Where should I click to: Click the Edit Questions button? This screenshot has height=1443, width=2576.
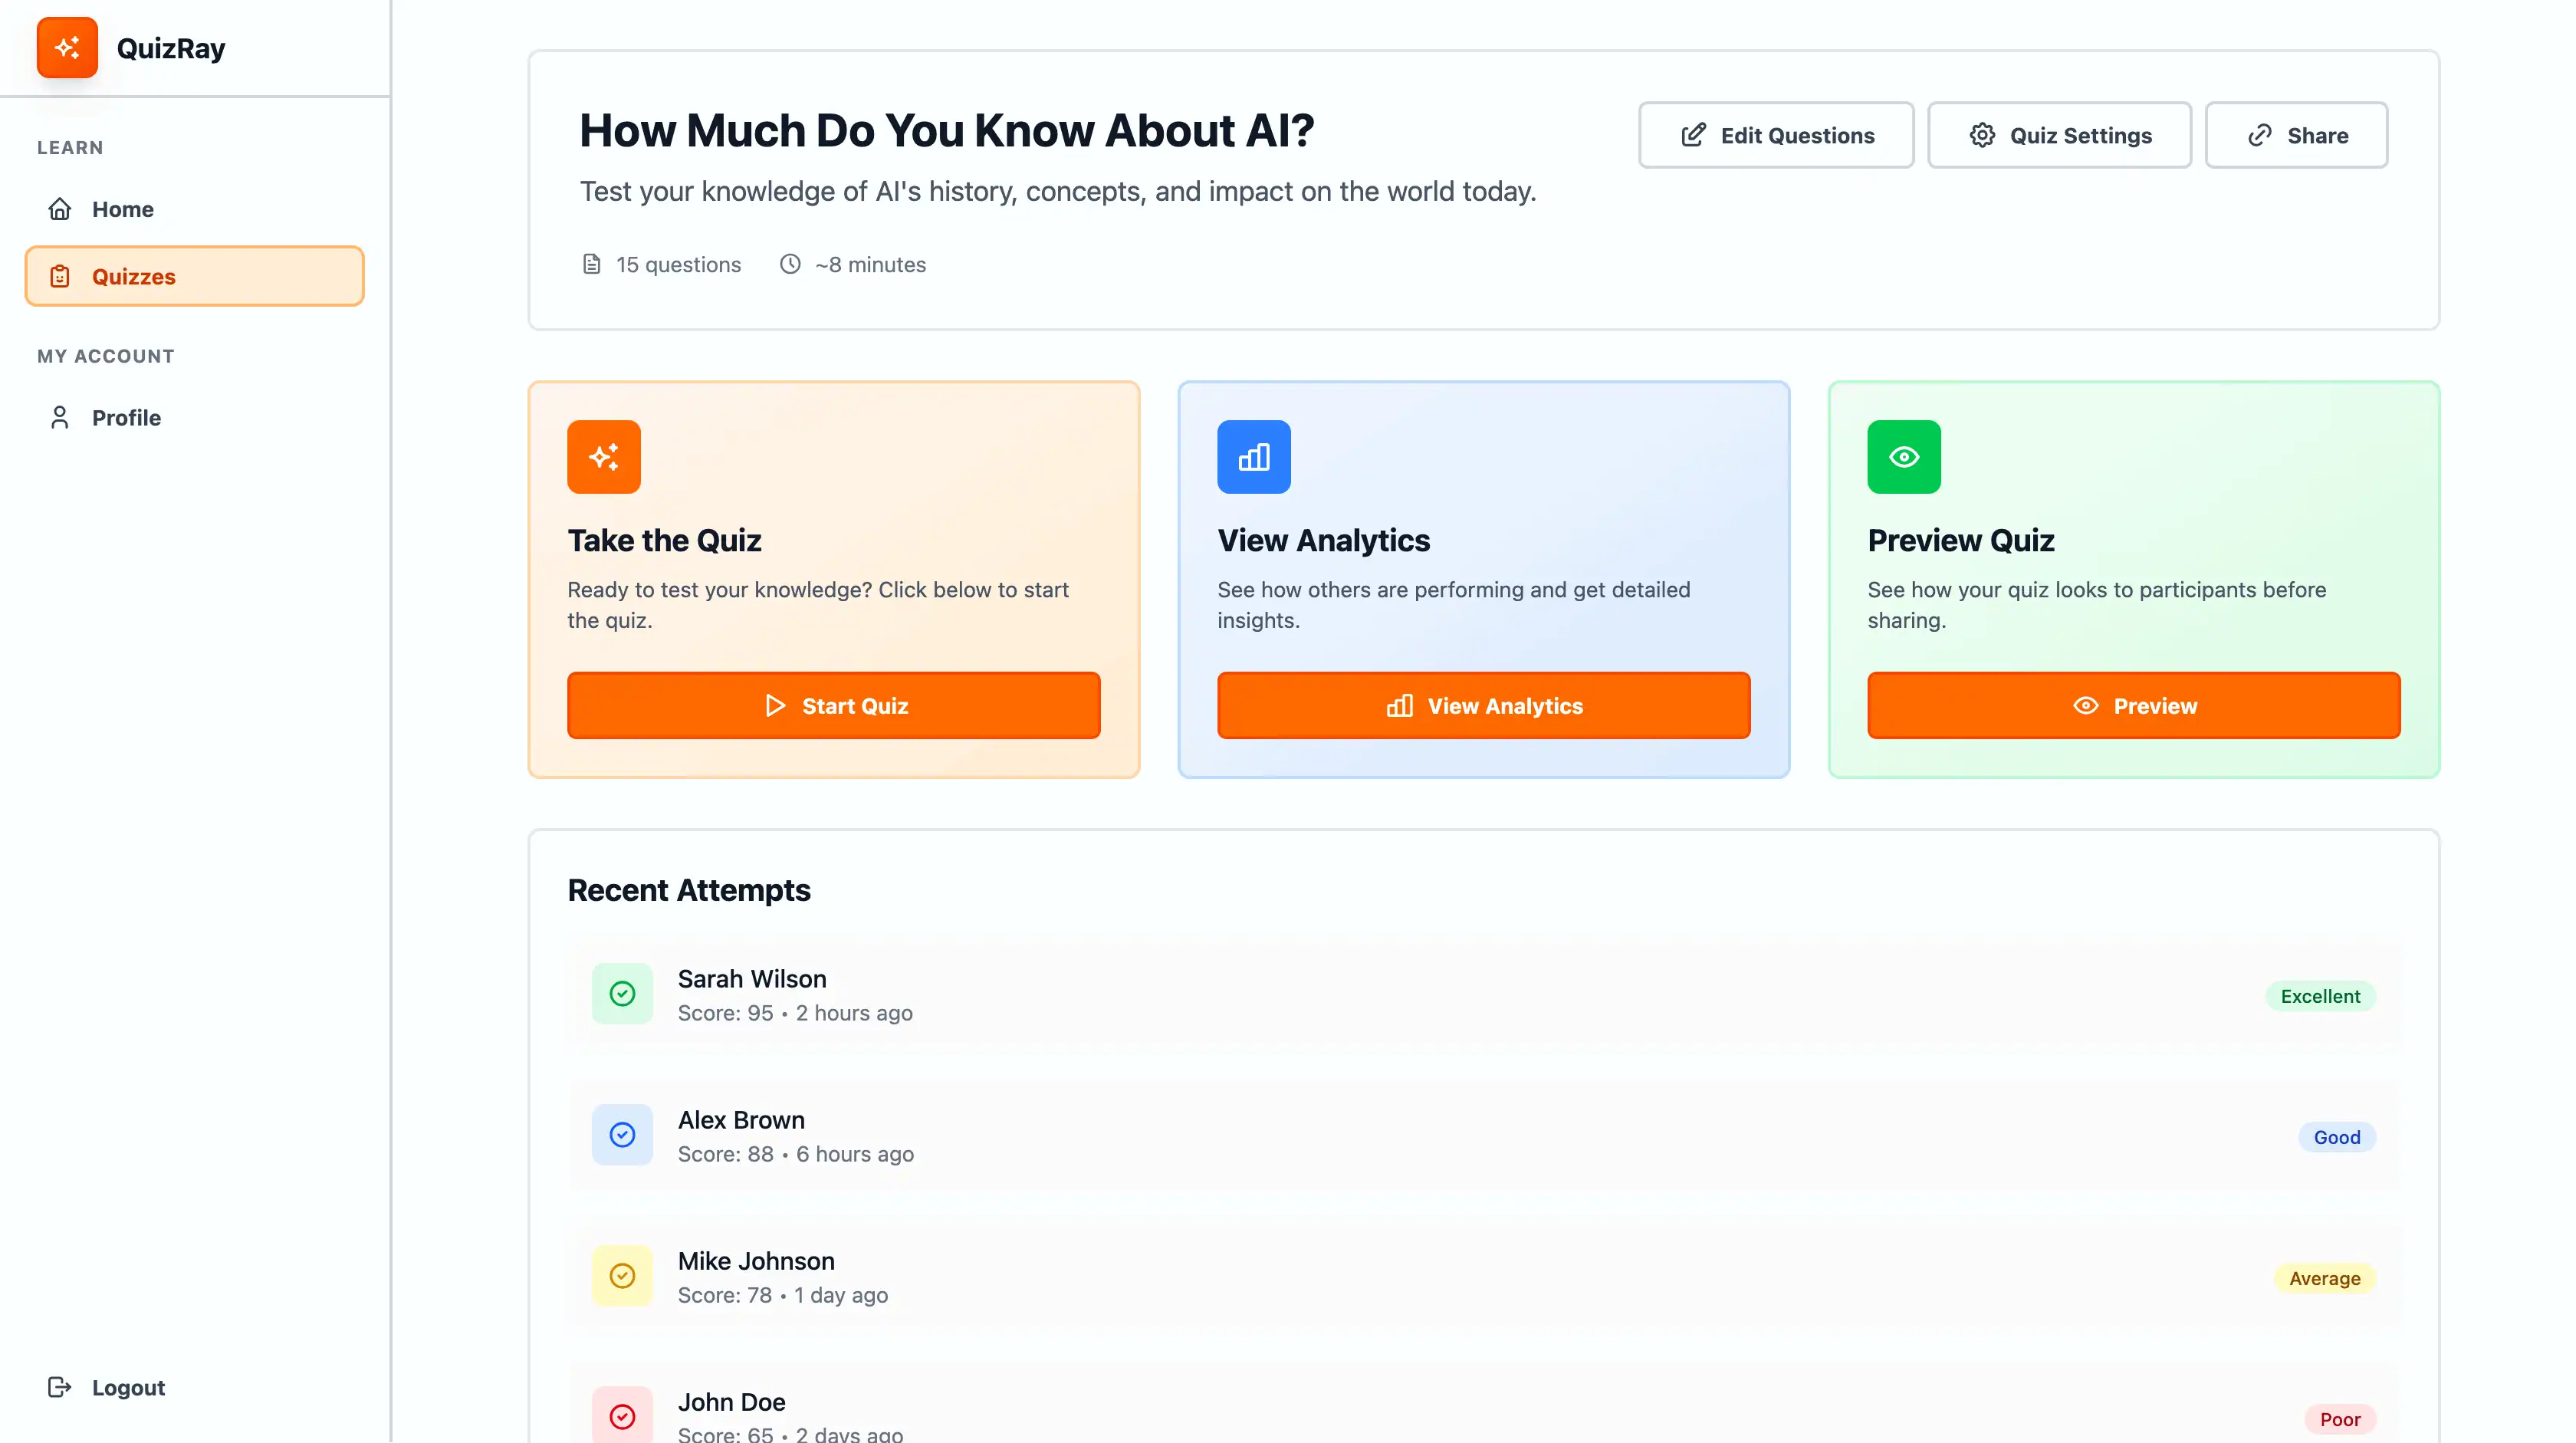click(x=1776, y=135)
